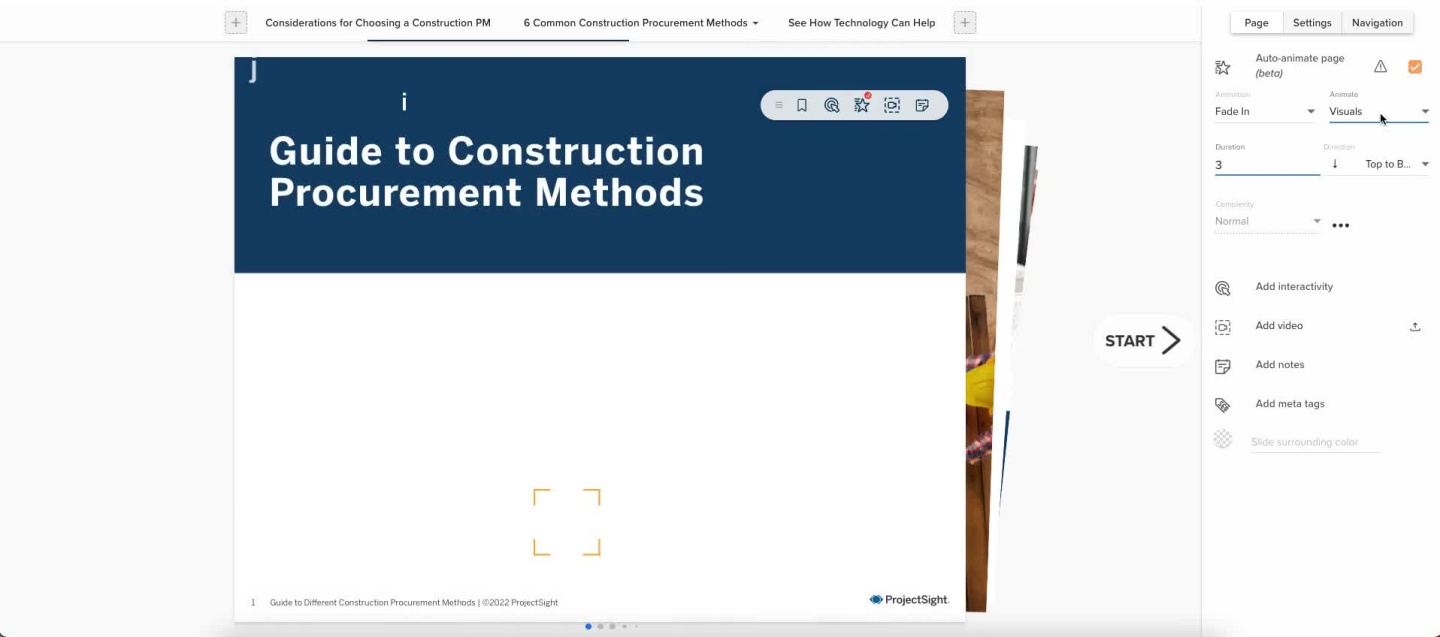Image resolution: width=1440 pixels, height=637 pixels.
Task: Switch to the Settings tab
Action: coord(1312,22)
